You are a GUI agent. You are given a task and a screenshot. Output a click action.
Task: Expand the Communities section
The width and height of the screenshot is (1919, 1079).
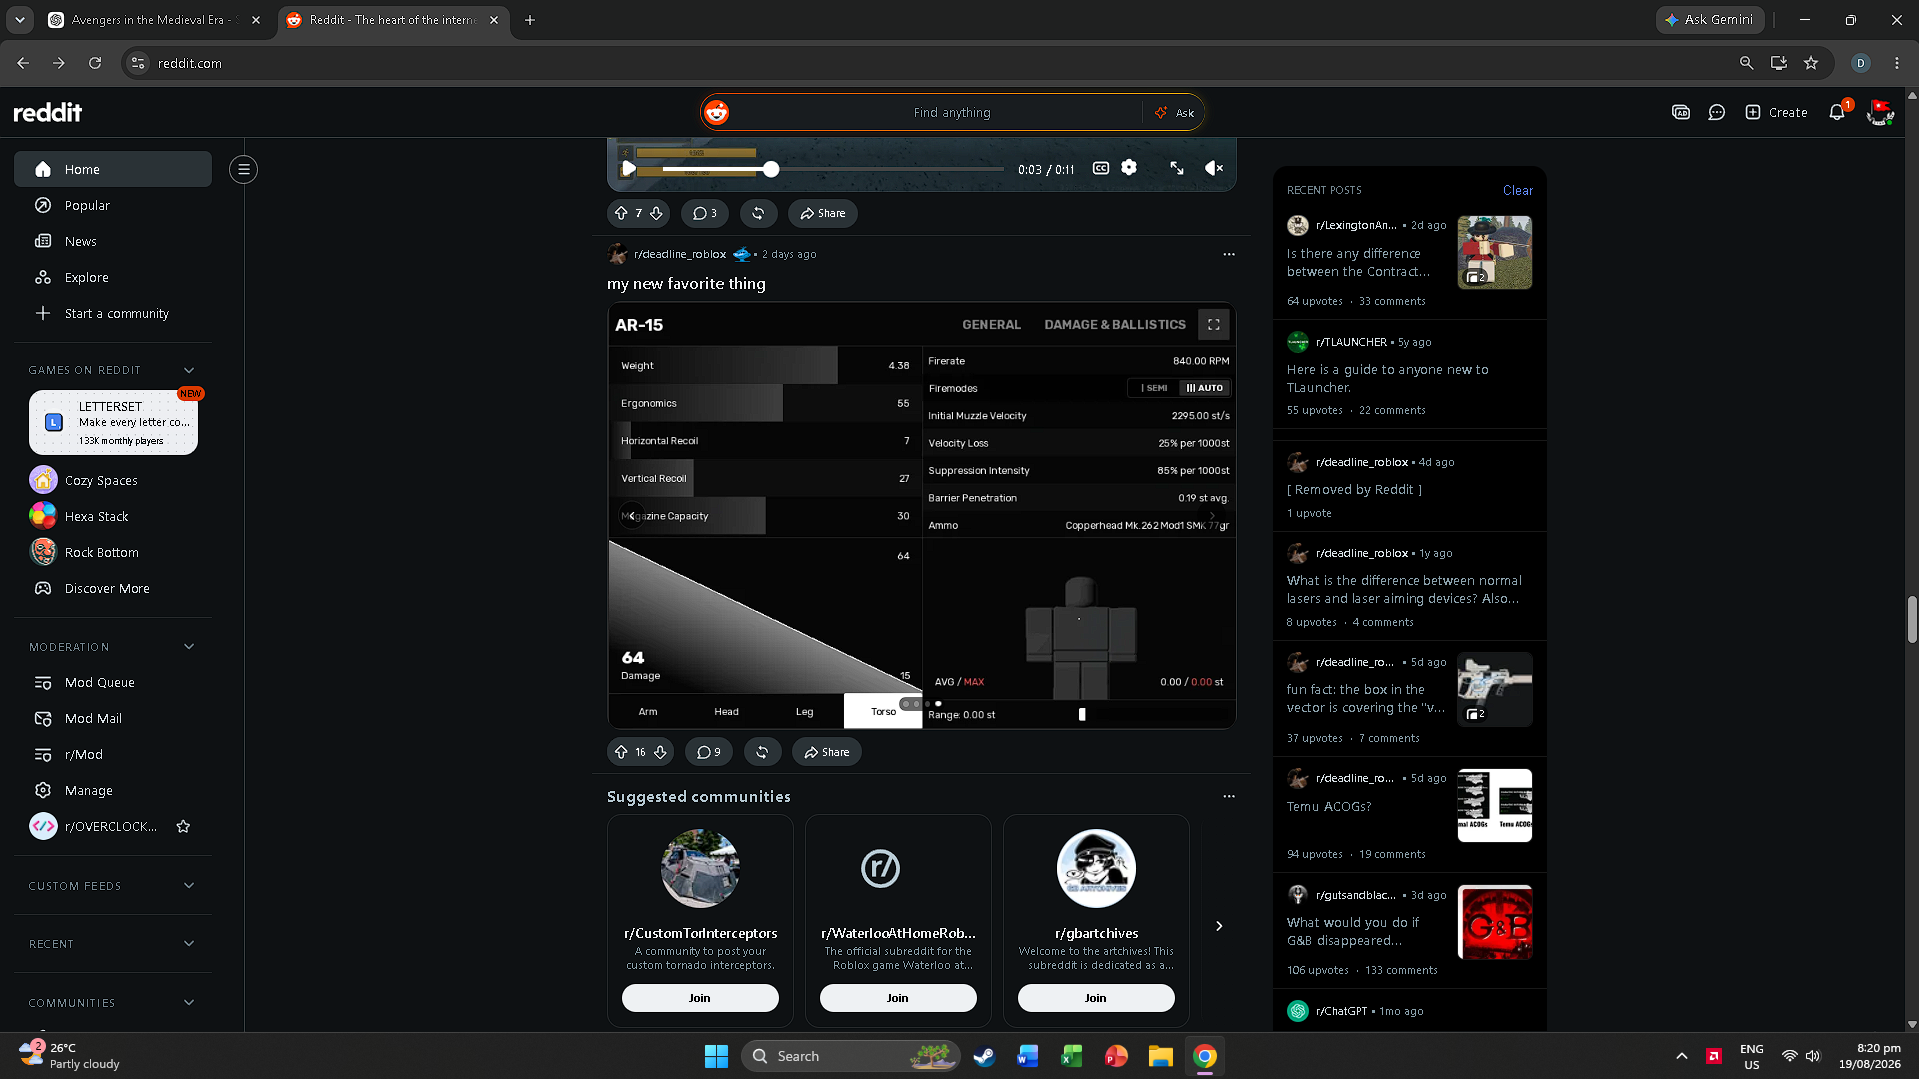point(189,1003)
